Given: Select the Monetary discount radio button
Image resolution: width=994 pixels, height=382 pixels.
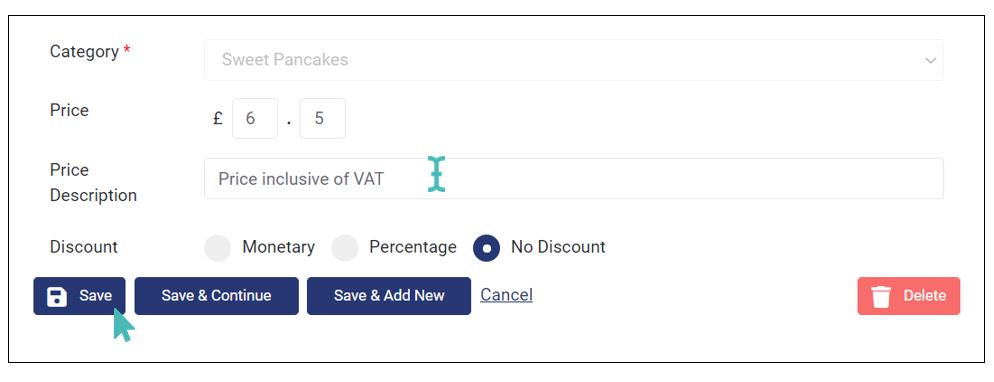Looking at the screenshot, I should [217, 248].
